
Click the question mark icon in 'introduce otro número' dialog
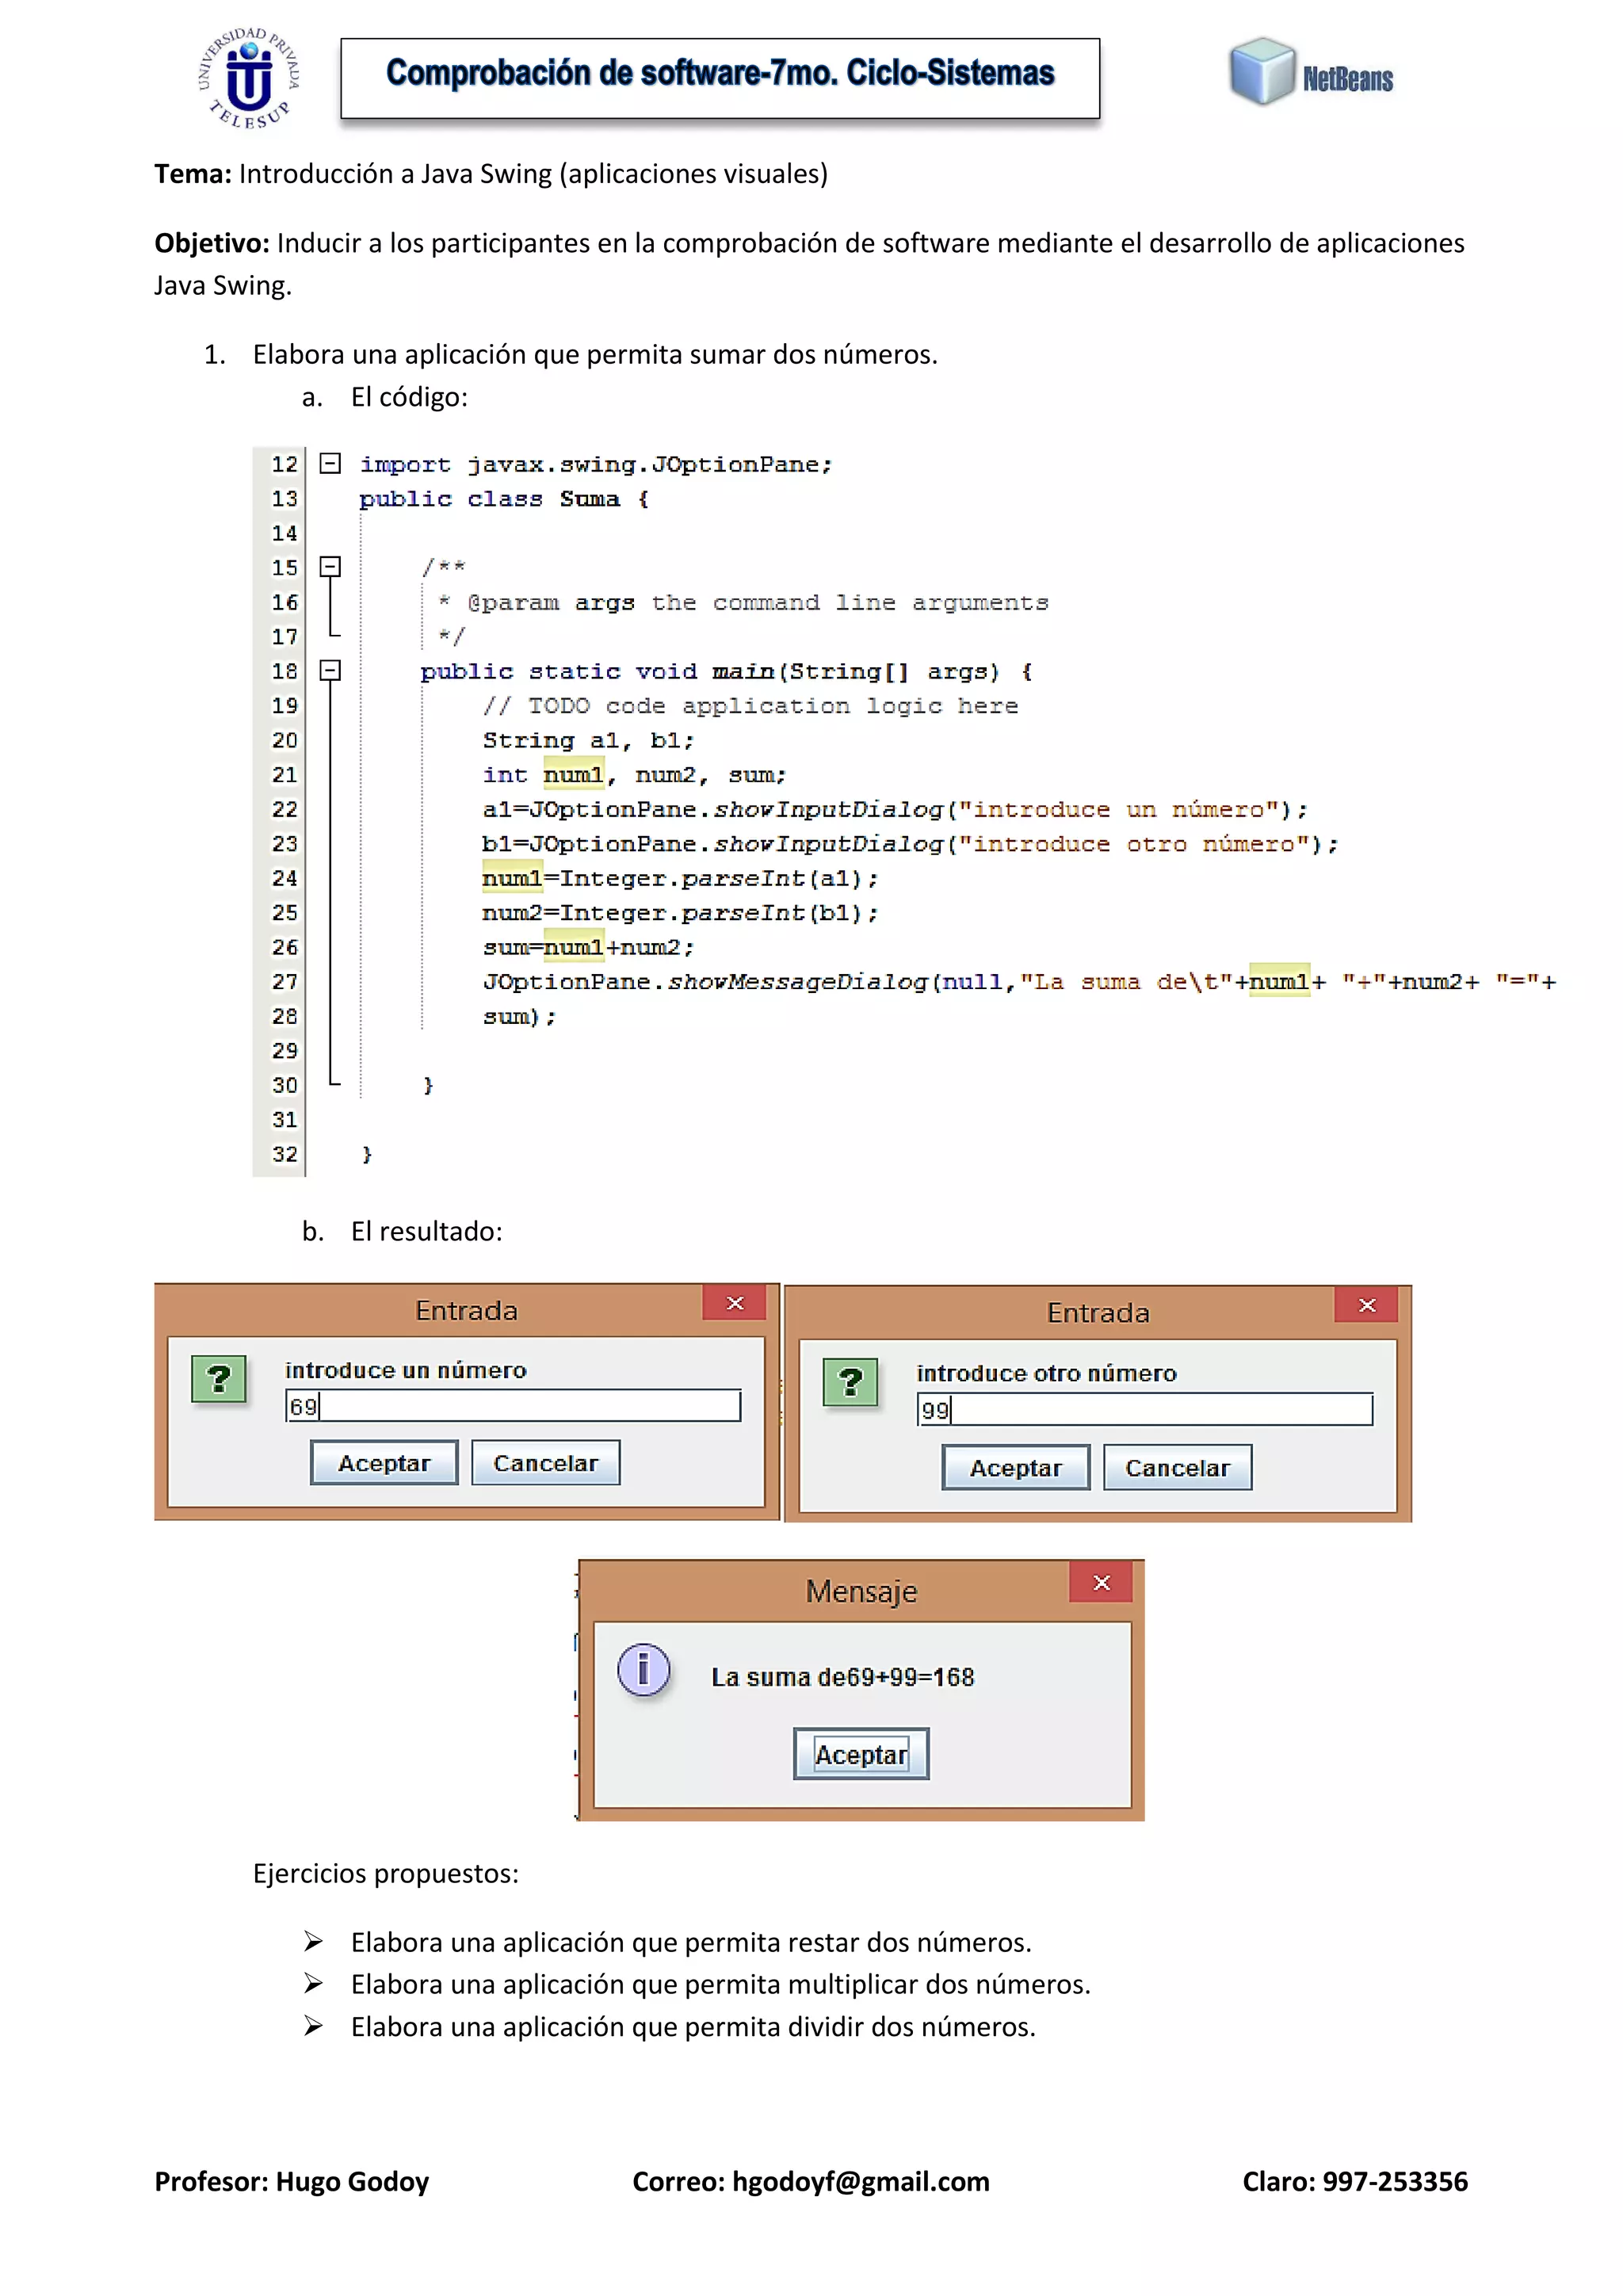[850, 1382]
